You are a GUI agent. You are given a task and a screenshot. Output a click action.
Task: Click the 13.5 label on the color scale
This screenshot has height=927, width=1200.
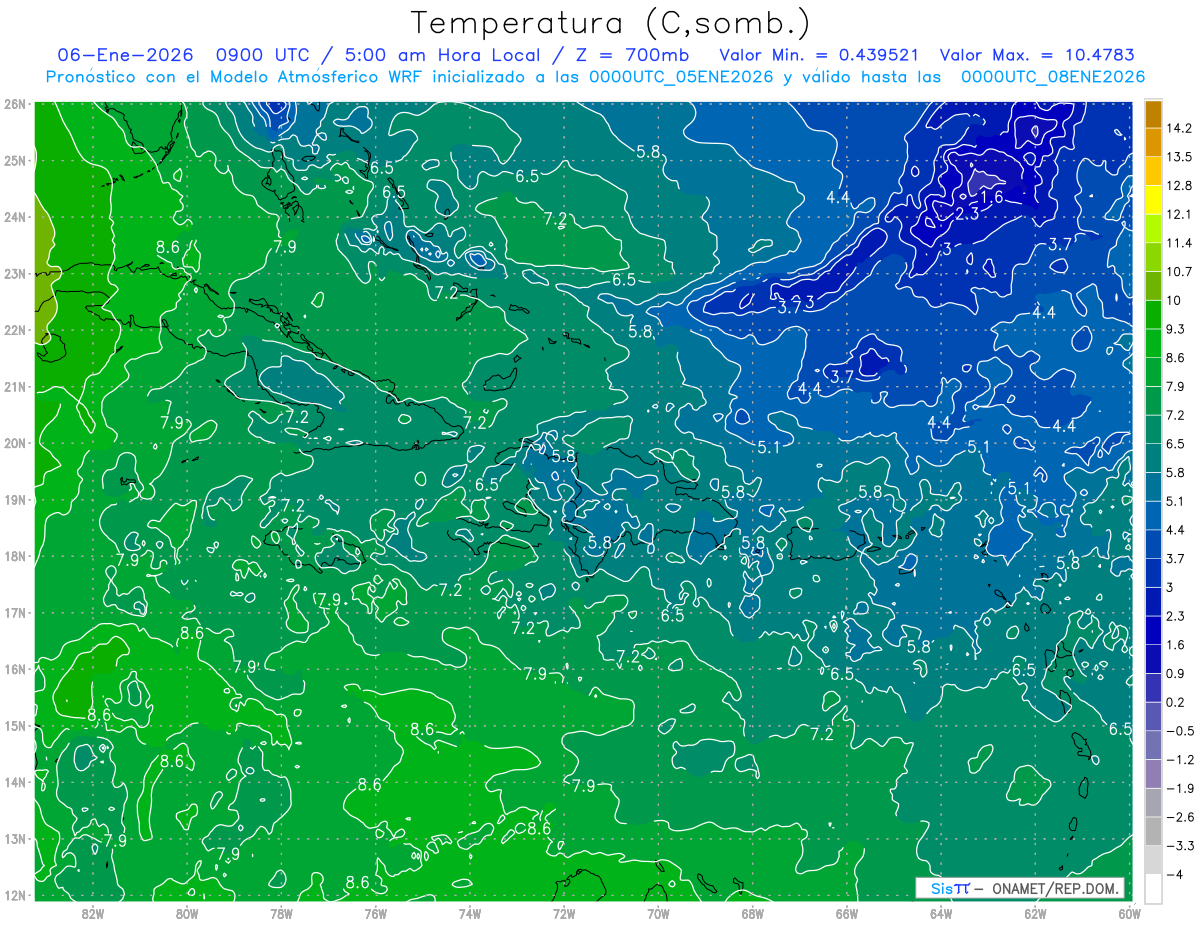(x=1180, y=157)
